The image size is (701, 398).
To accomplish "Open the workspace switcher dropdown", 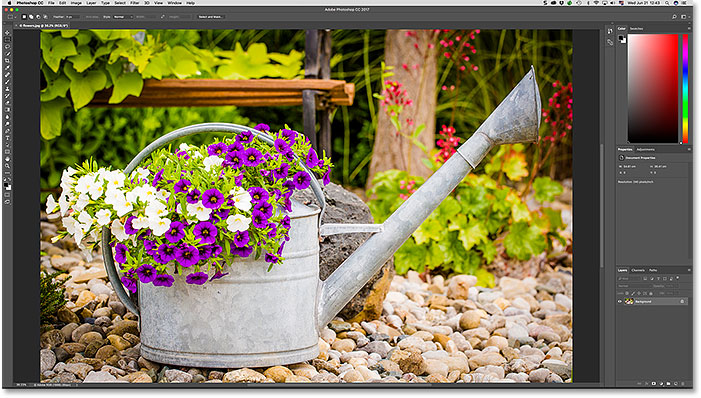I will (x=684, y=17).
